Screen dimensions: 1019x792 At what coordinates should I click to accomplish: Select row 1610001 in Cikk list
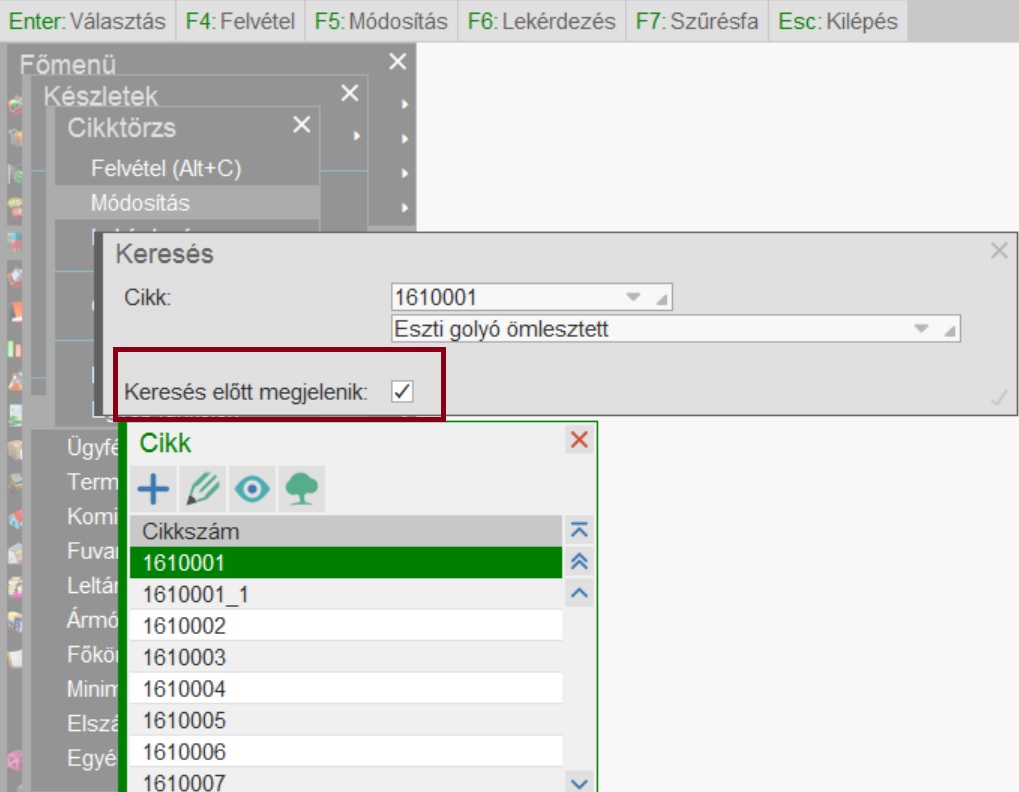[x=346, y=562]
